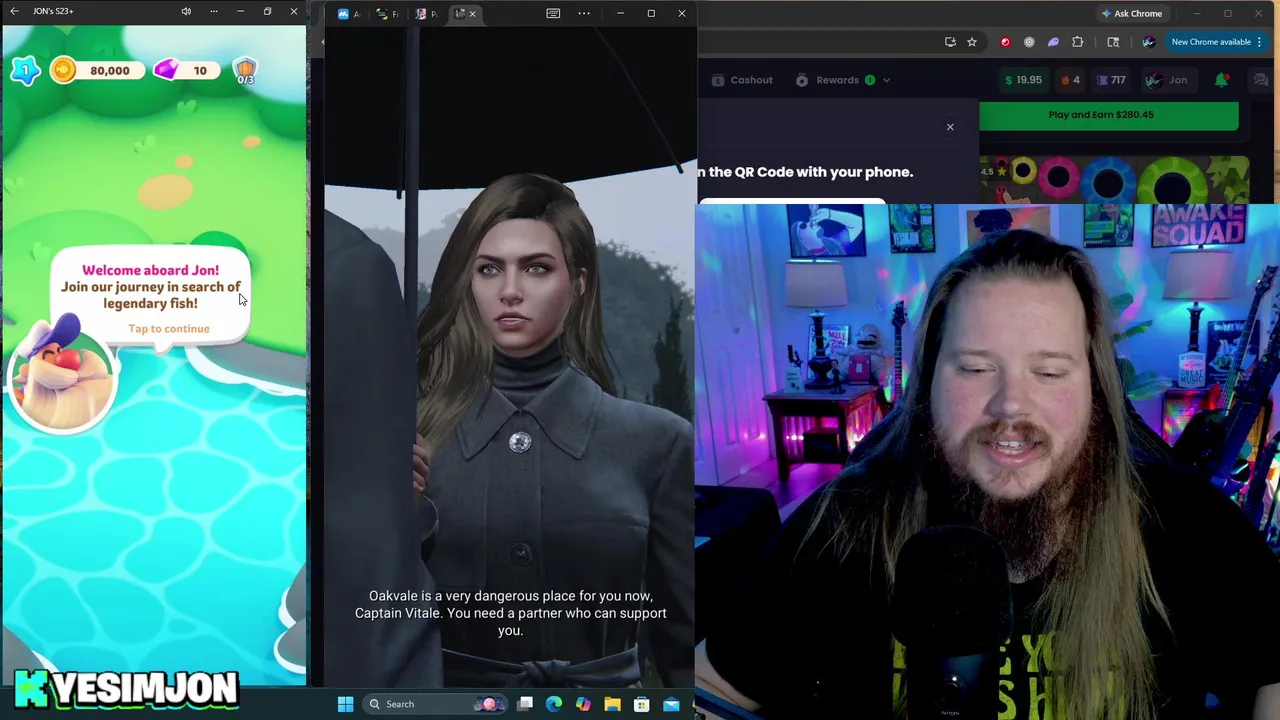Bookmark this page with the star icon

pos(971,42)
